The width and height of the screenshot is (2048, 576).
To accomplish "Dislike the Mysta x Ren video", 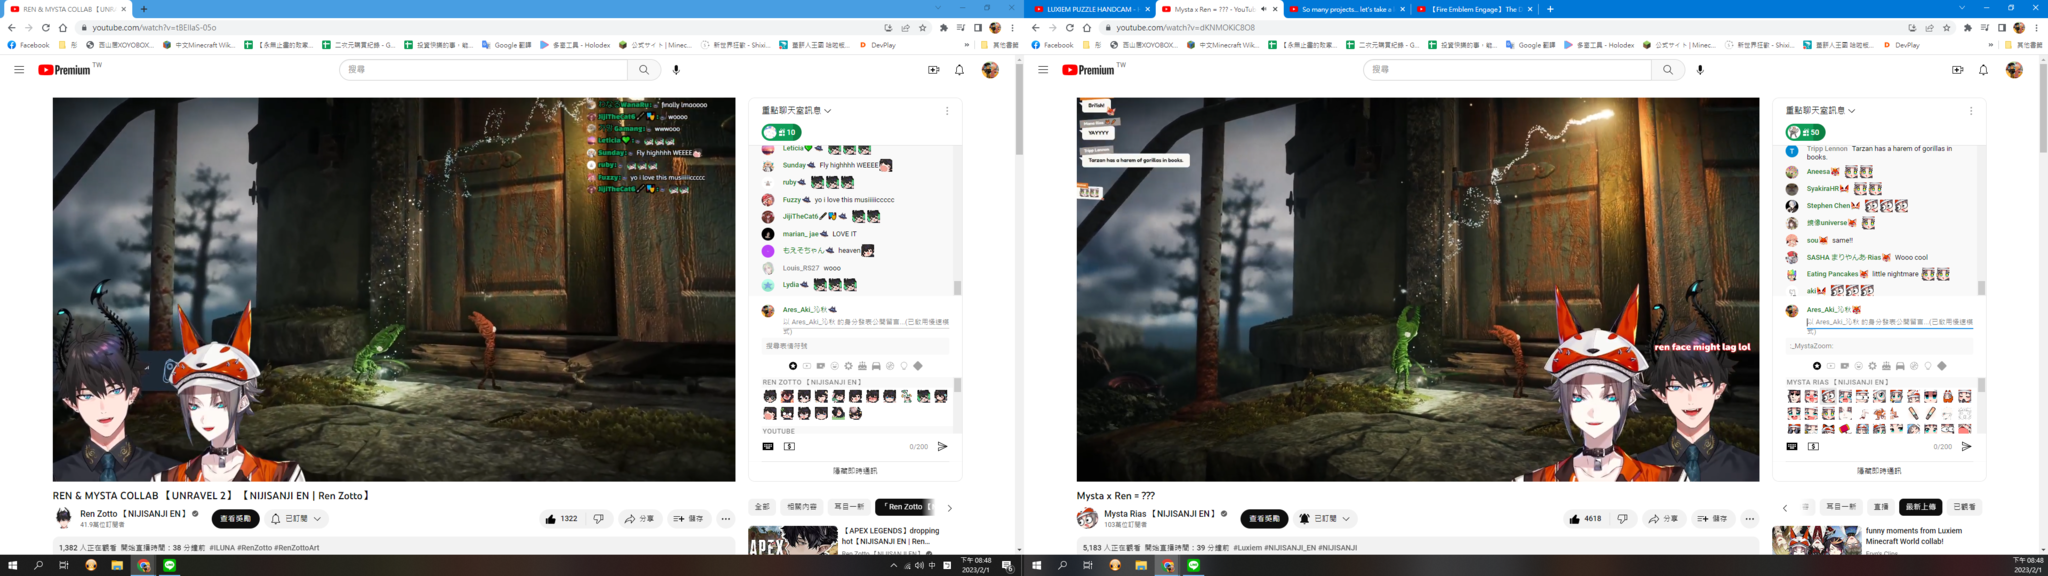I will click(x=1622, y=519).
